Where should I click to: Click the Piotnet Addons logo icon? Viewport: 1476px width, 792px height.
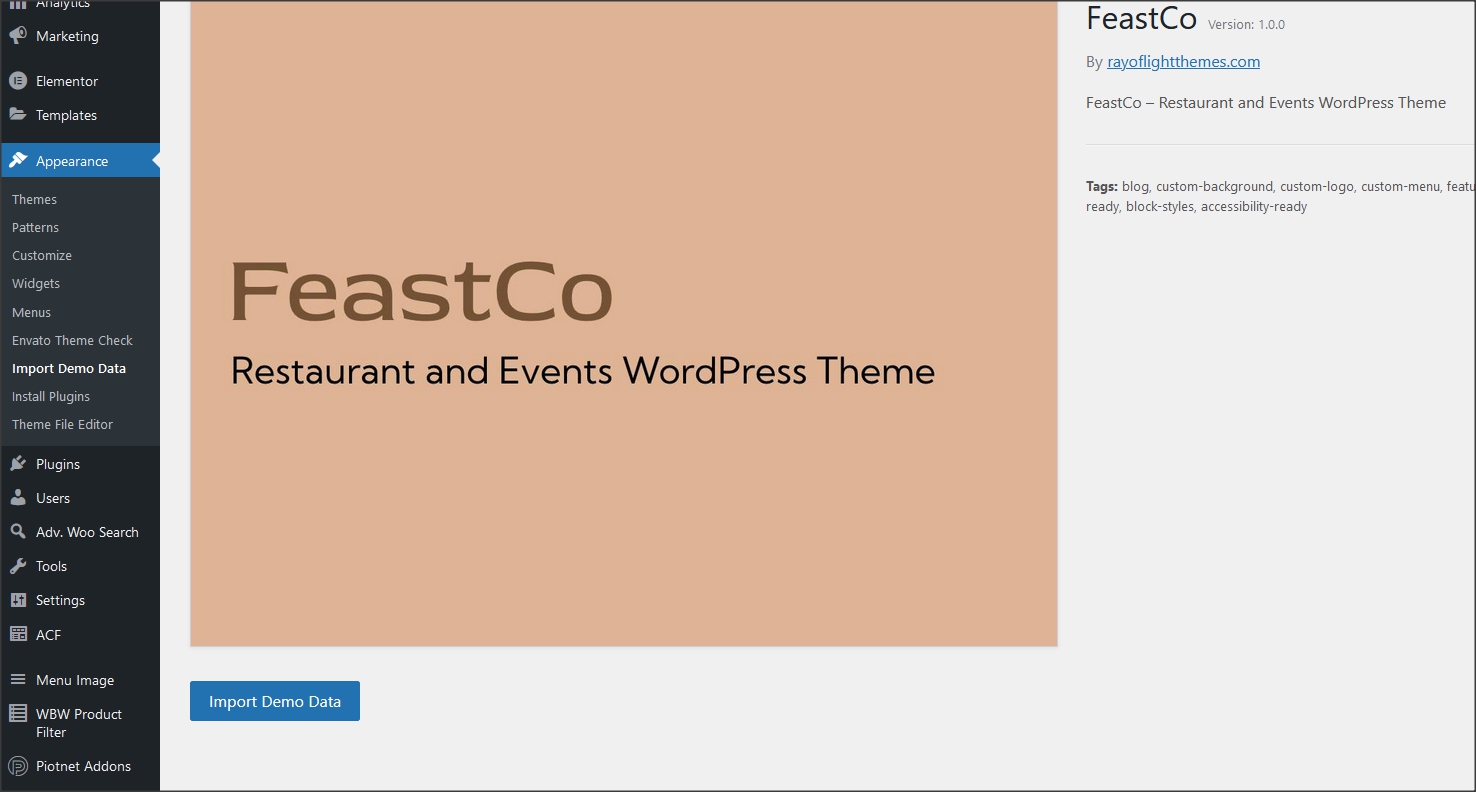pos(18,766)
